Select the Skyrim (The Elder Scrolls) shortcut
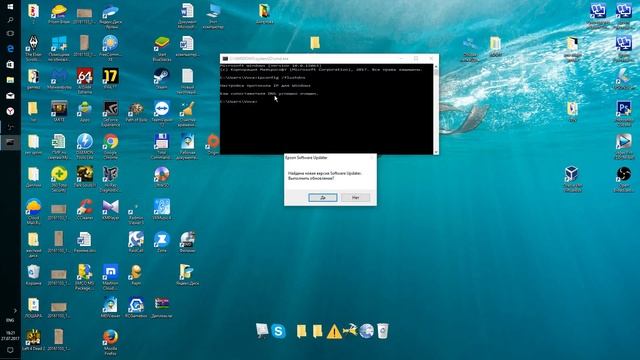 [33, 48]
